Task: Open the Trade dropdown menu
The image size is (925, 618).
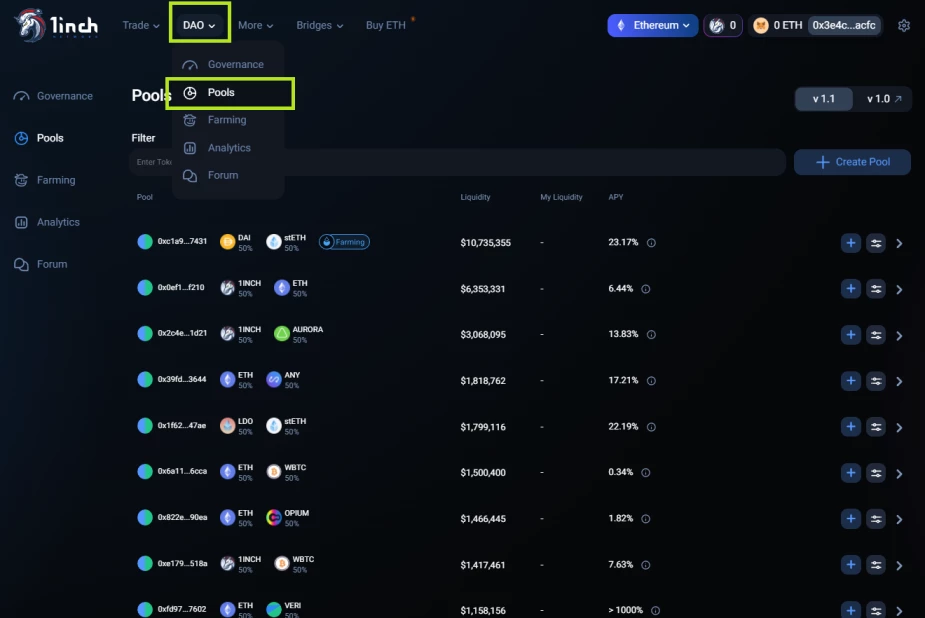Action: pos(140,25)
